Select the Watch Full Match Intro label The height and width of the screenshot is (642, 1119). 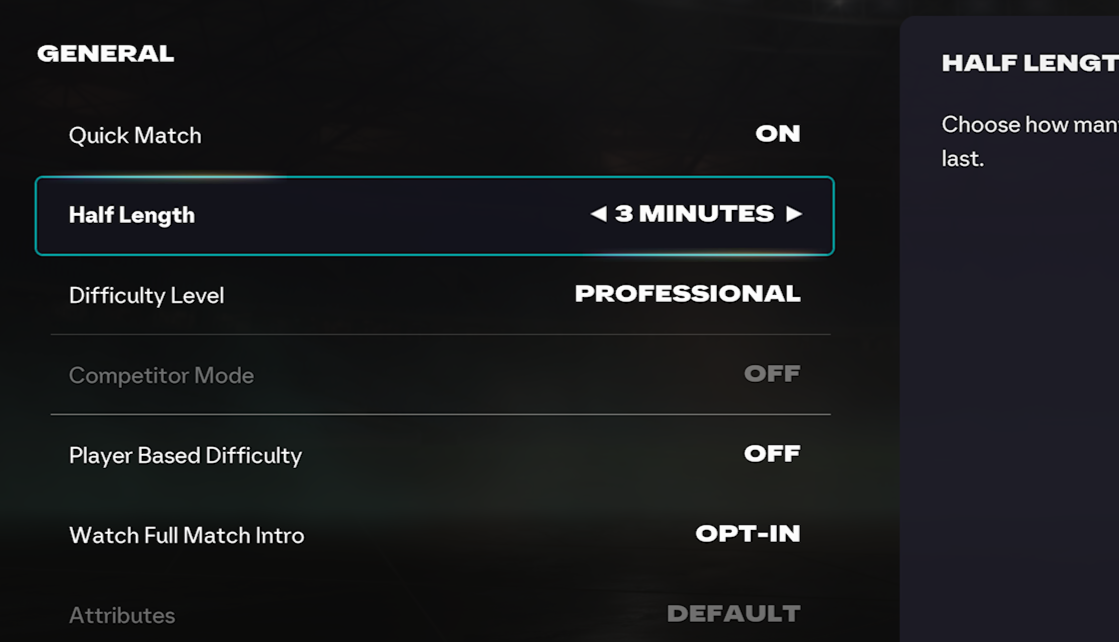186,536
